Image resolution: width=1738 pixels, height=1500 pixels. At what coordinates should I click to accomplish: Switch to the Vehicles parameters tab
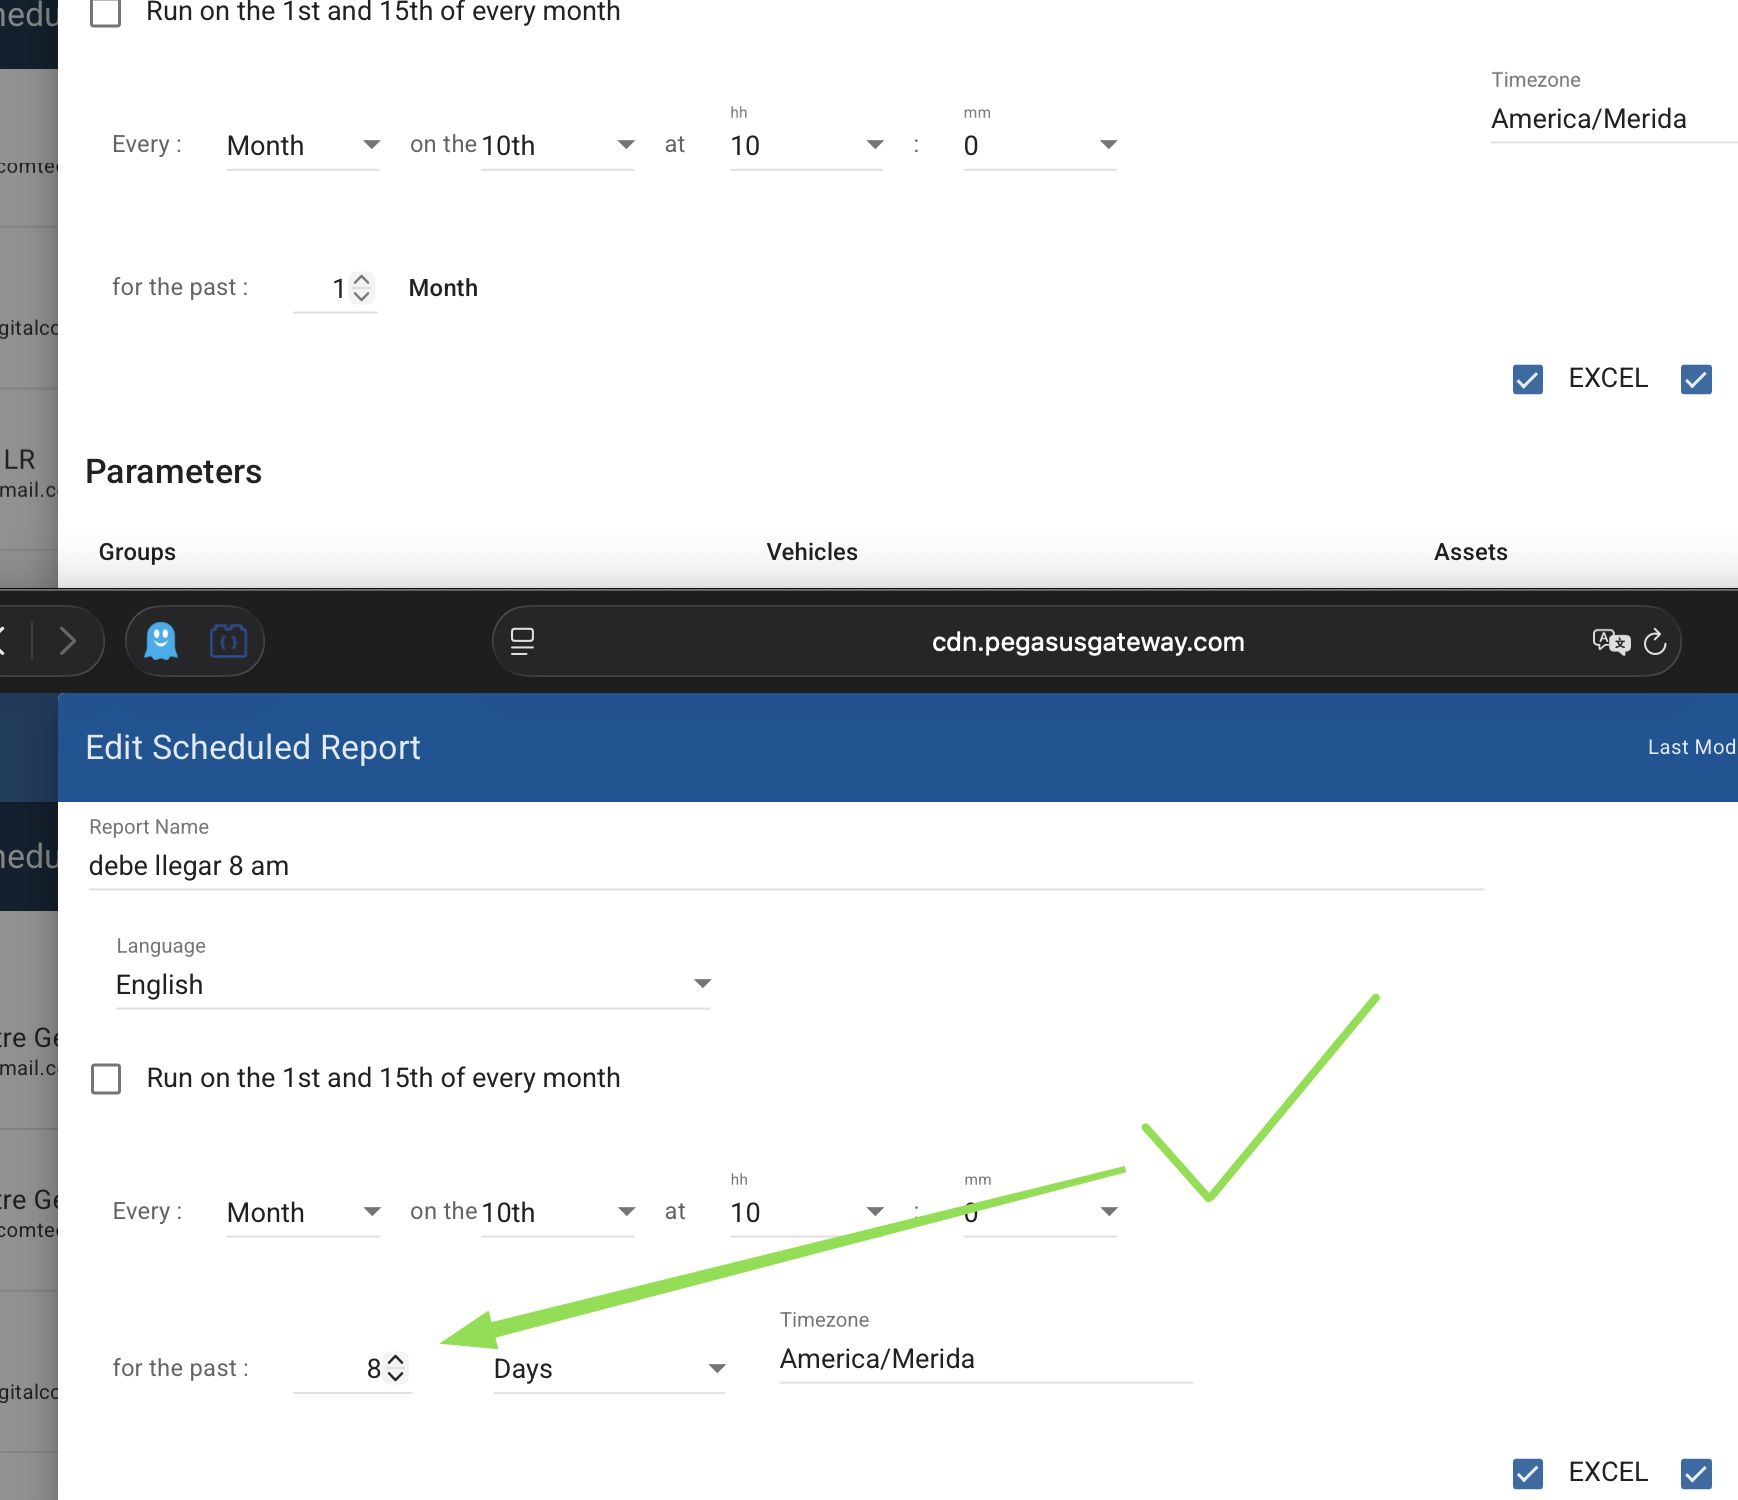click(811, 552)
